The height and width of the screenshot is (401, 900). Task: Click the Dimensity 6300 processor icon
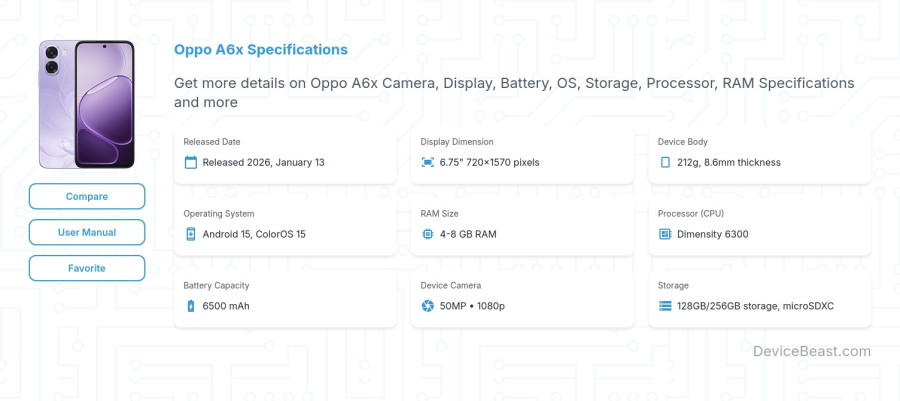pos(665,234)
